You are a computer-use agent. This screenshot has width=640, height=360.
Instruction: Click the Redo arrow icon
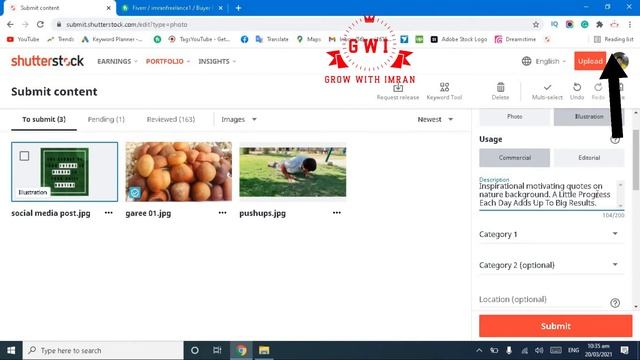tap(598, 87)
